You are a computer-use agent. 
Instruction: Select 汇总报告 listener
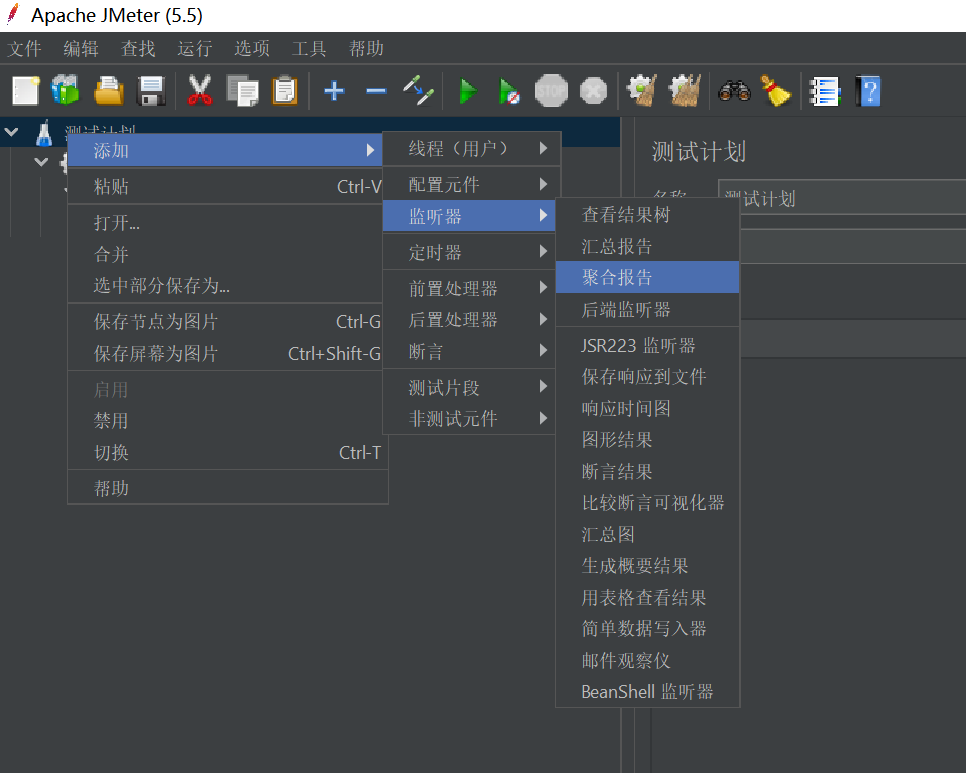(647, 246)
